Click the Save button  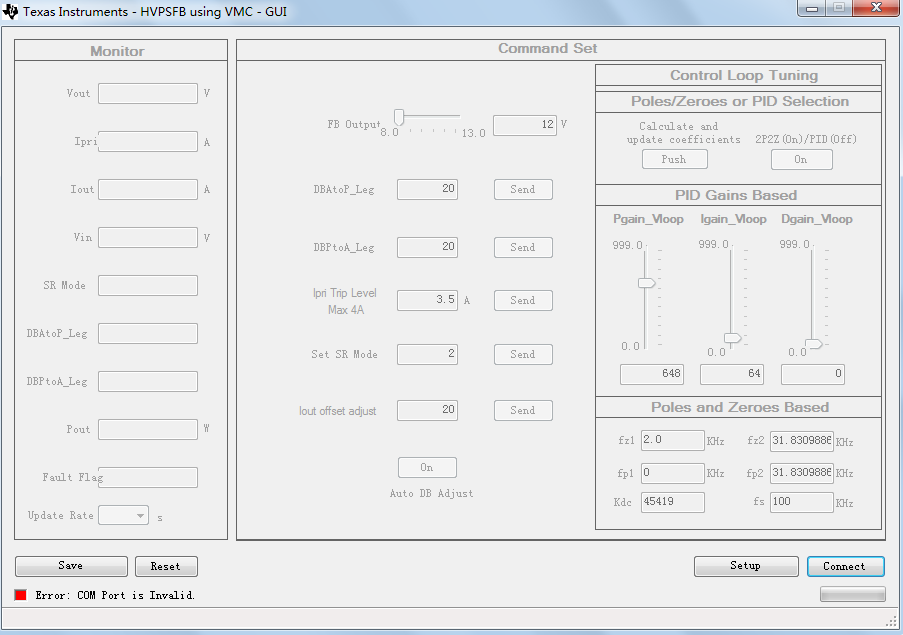(71, 566)
